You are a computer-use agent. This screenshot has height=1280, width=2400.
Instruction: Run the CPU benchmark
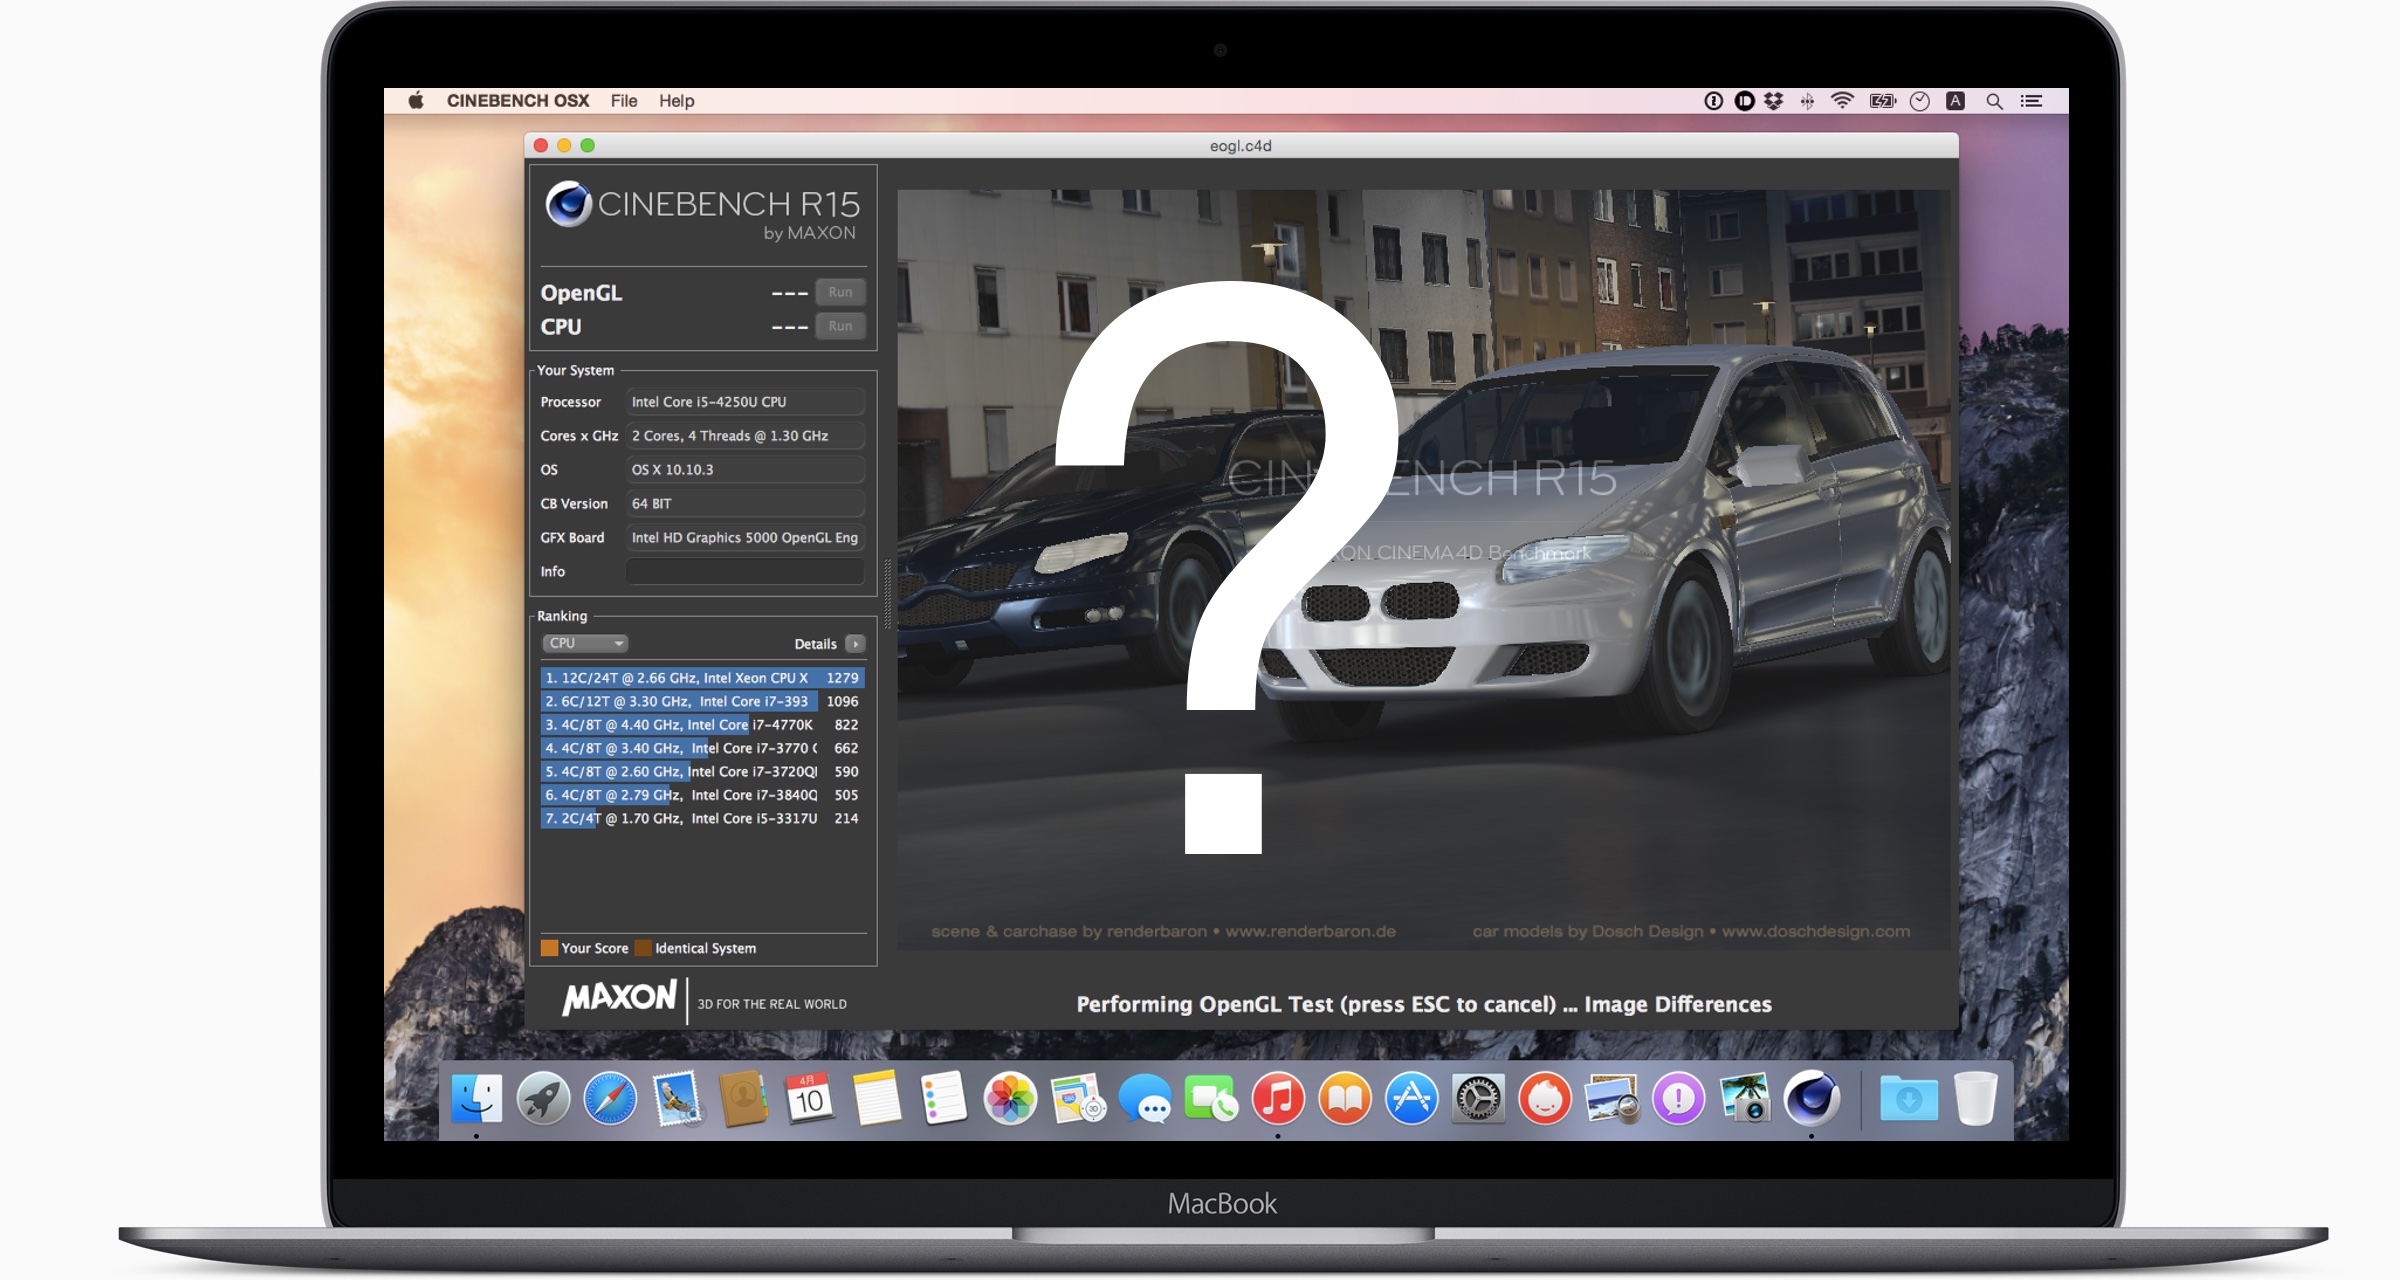click(840, 326)
